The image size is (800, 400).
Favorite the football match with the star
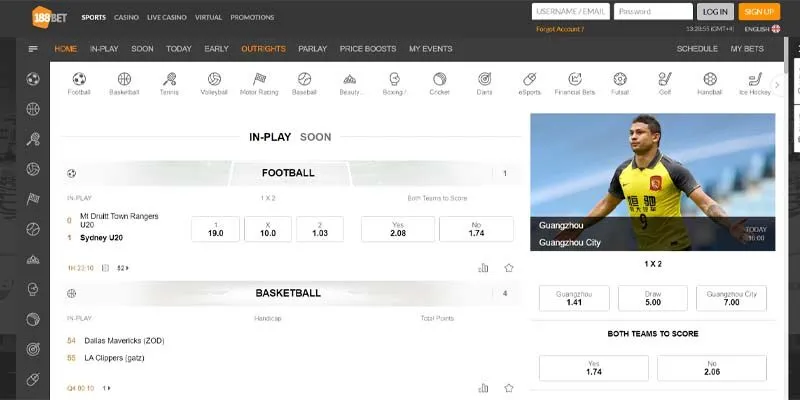click(x=509, y=268)
